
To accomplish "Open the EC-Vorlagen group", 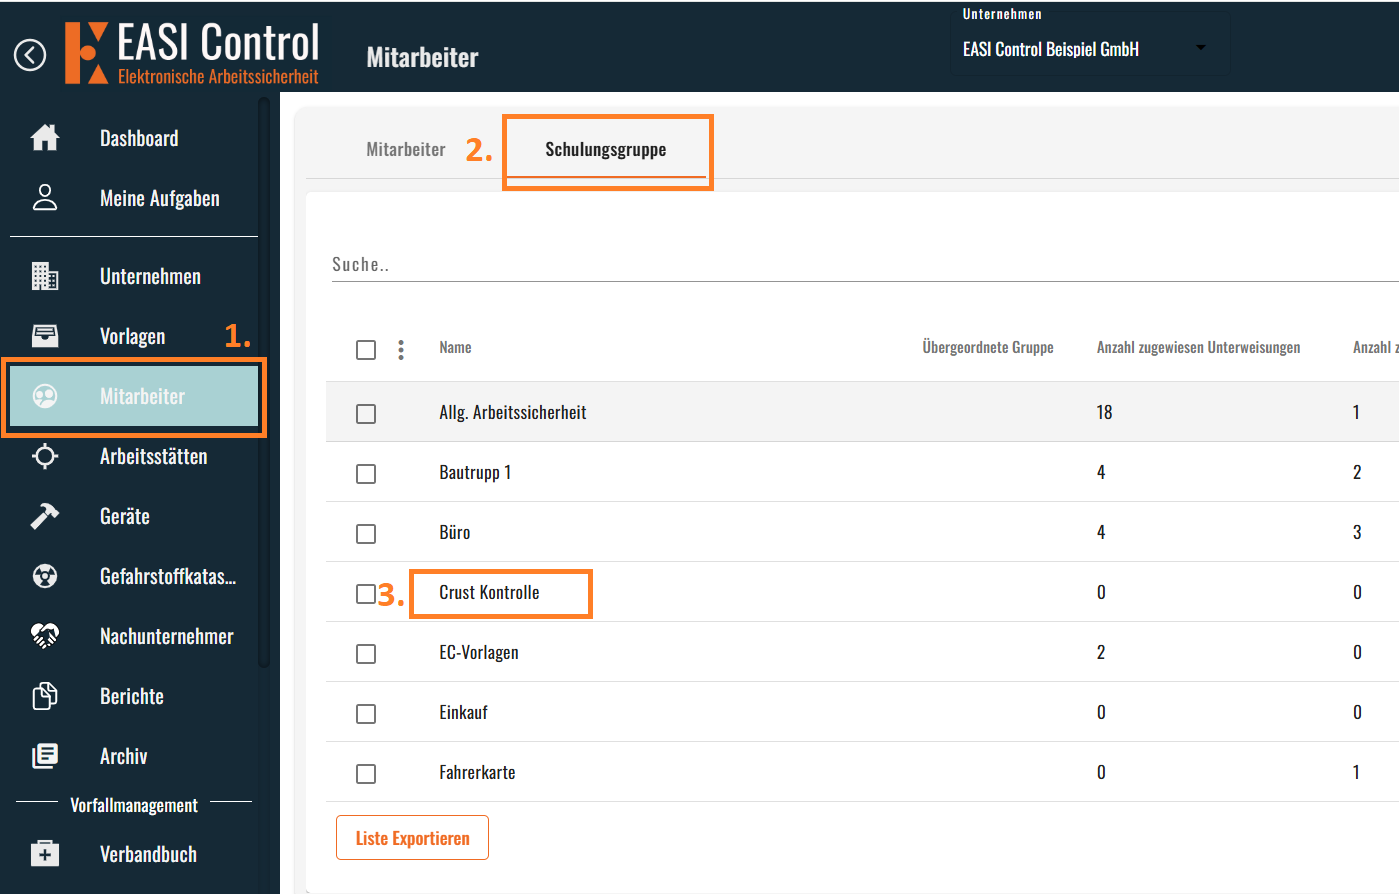I will [x=478, y=653].
